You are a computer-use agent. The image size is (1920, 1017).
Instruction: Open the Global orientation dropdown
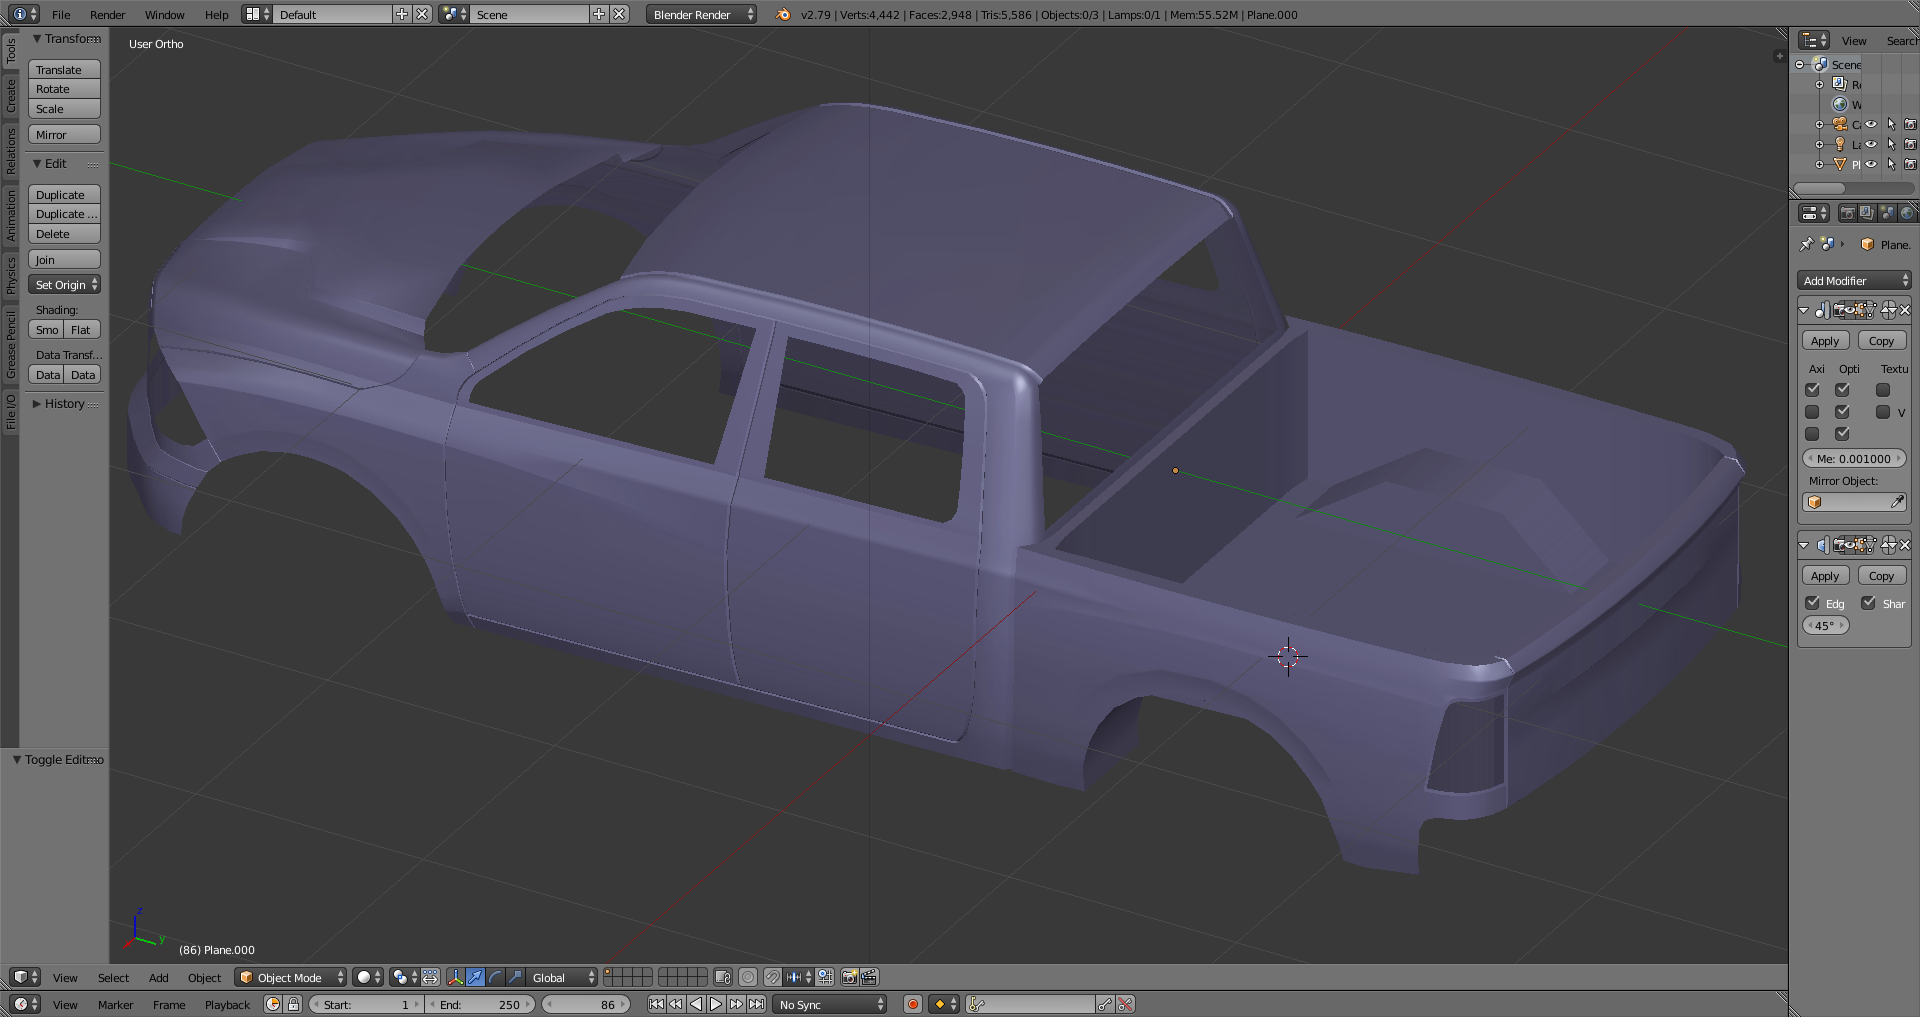pyautogui.click(x=562, y=977)
